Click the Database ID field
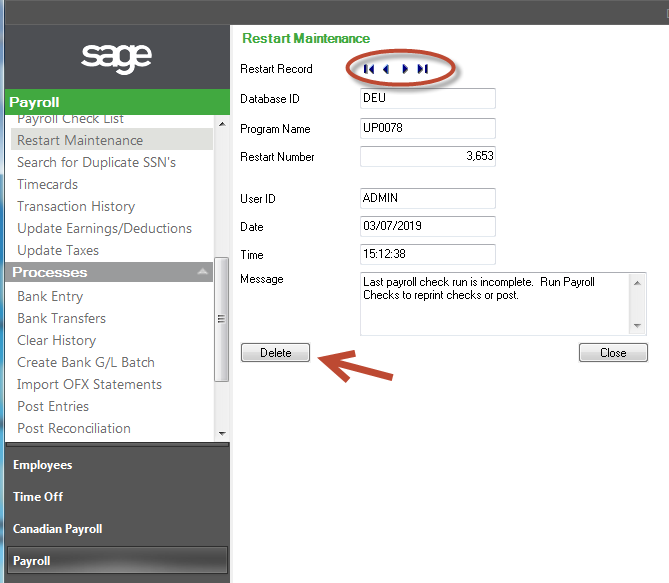669x583 pixels. click(428, 99)
